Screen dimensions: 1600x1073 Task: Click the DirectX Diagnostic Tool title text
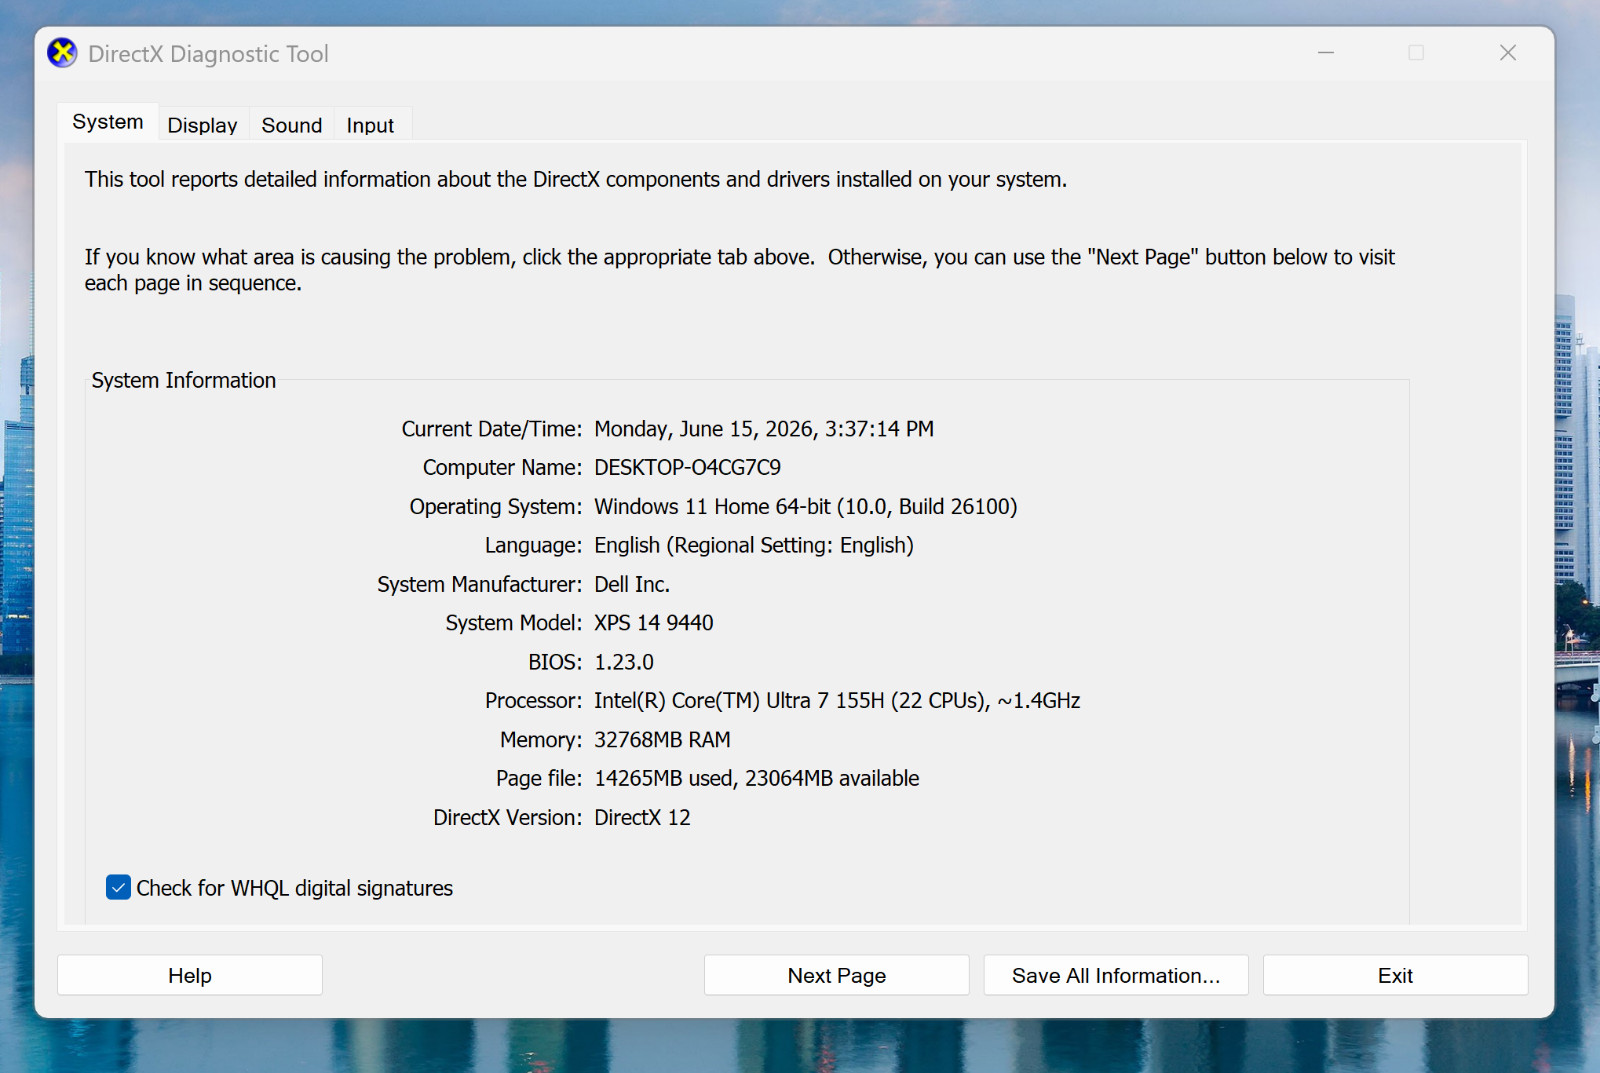point(208,54)
